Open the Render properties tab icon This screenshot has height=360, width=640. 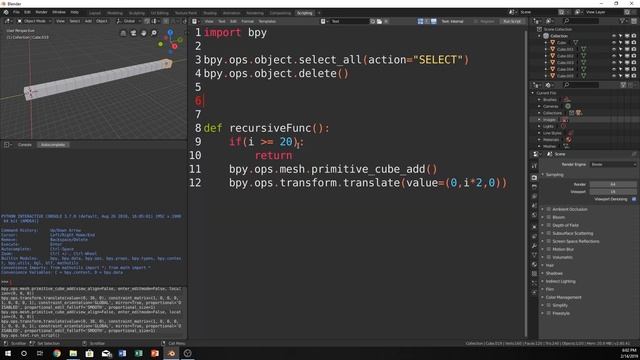tap(534, 178)
